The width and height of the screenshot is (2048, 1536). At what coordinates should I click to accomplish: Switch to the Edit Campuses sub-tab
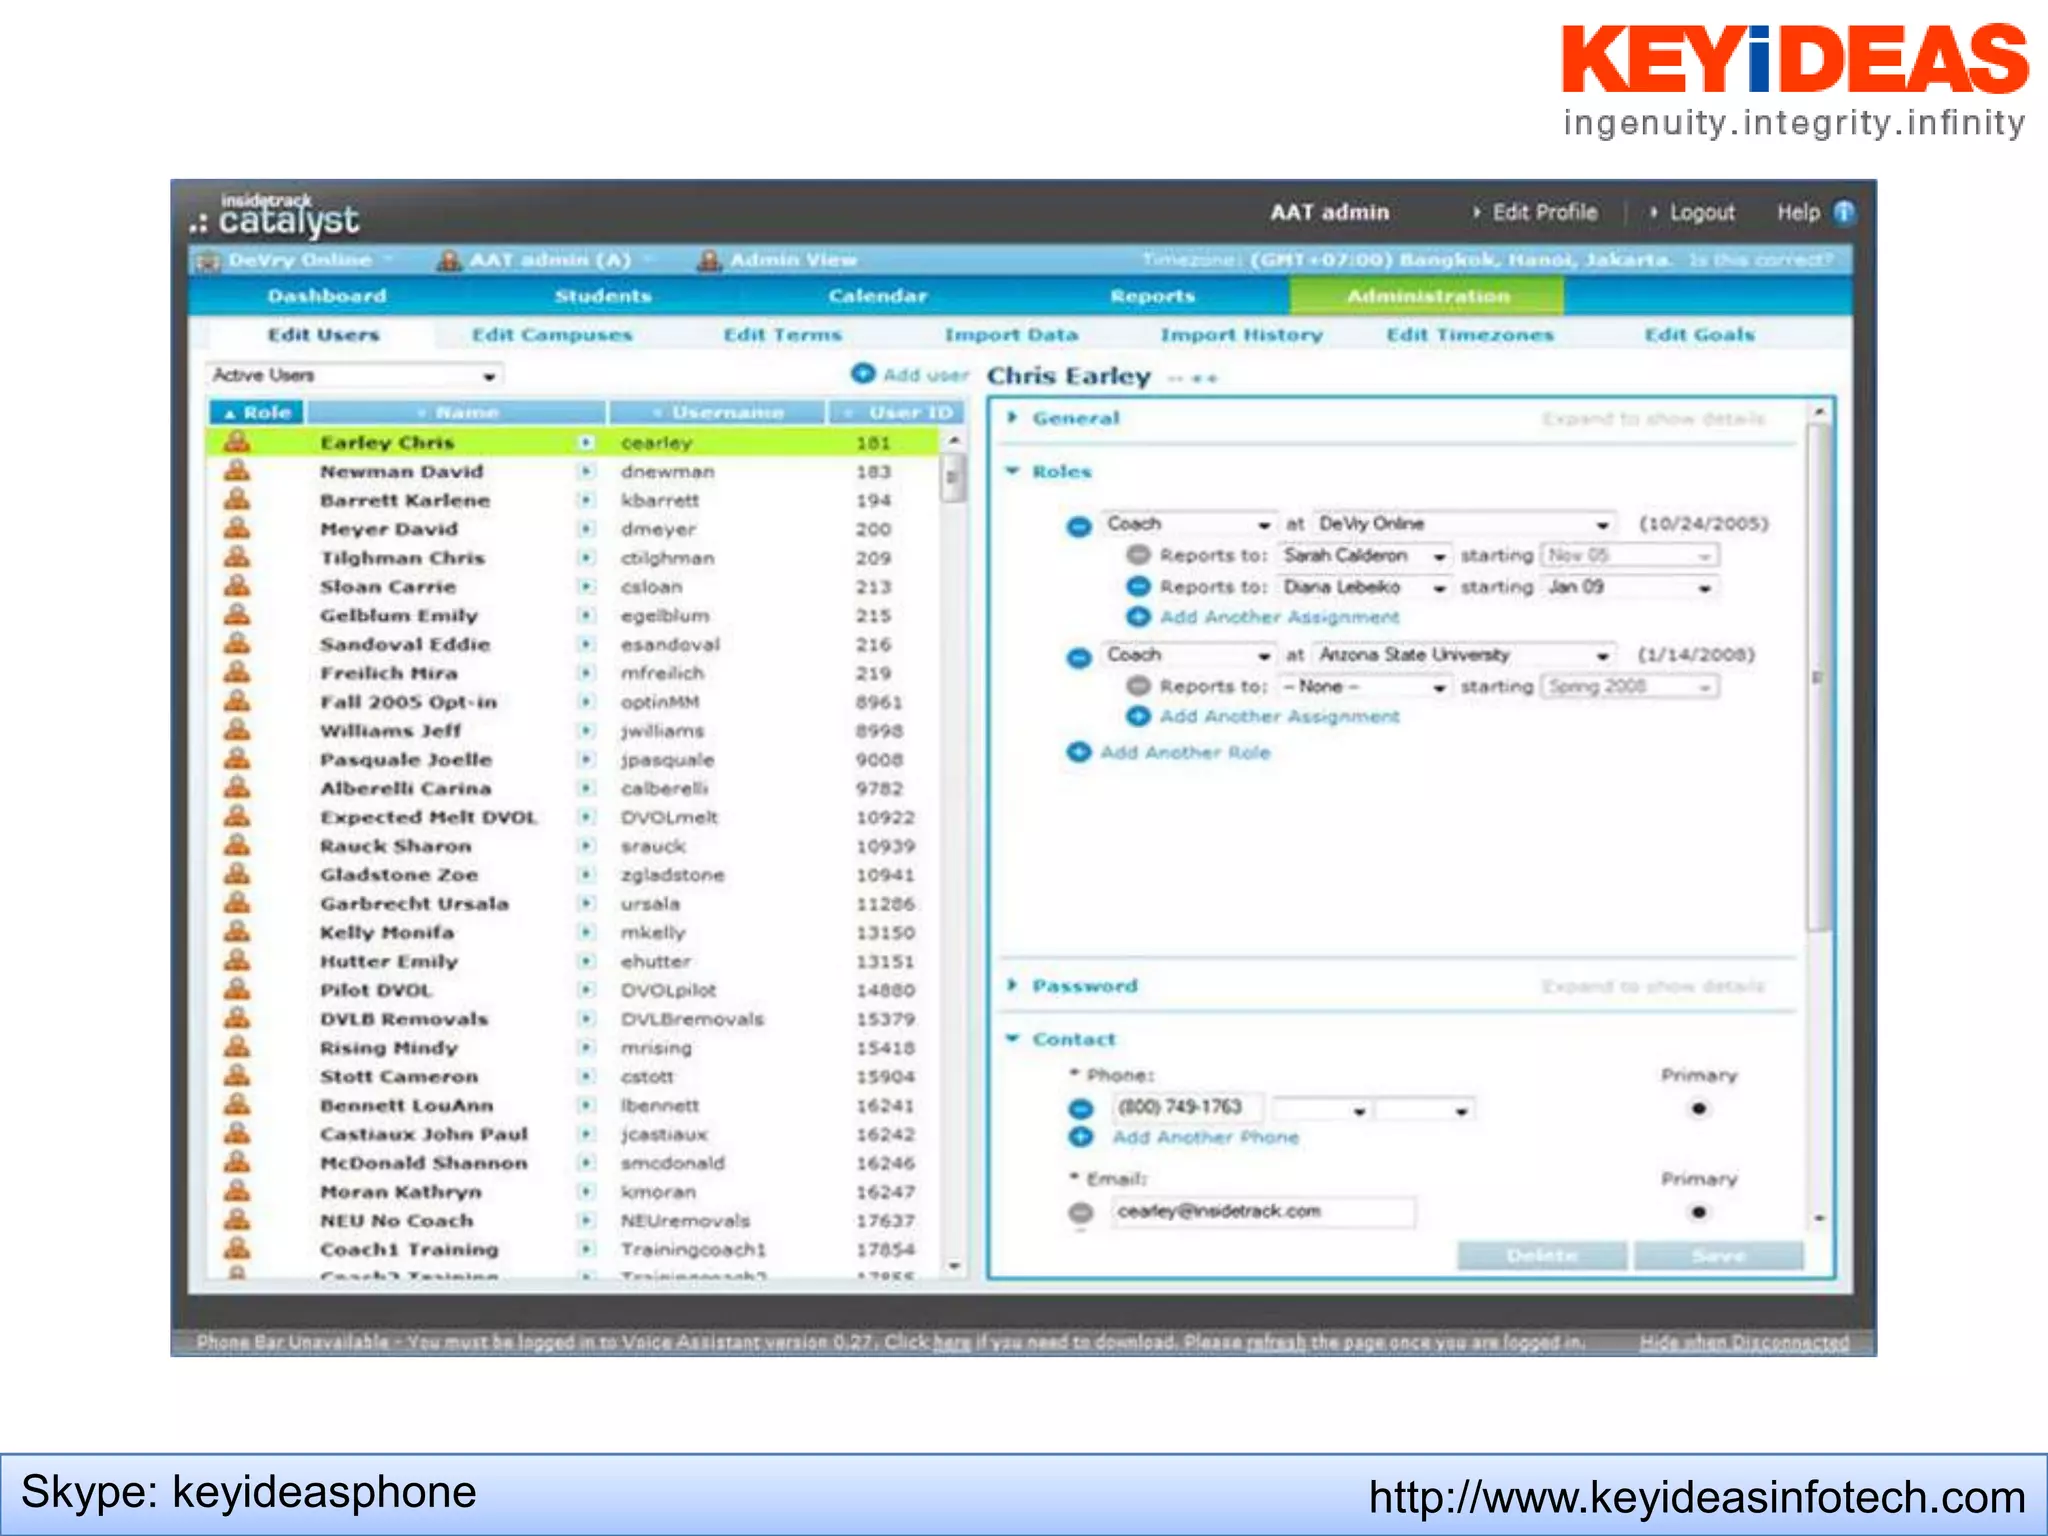pyautogui.click(x=552, y=335)
